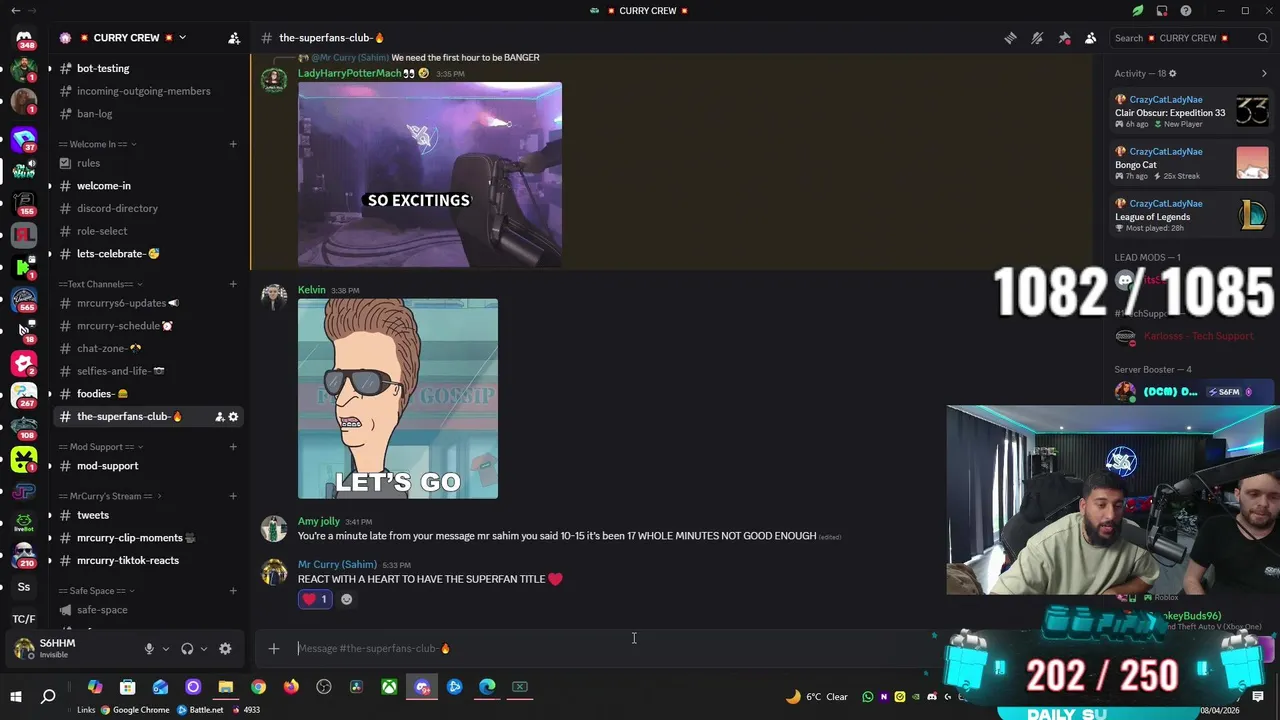
Task: Launch Google Chrome from taskbar
Action: click(x=259, y=687)
